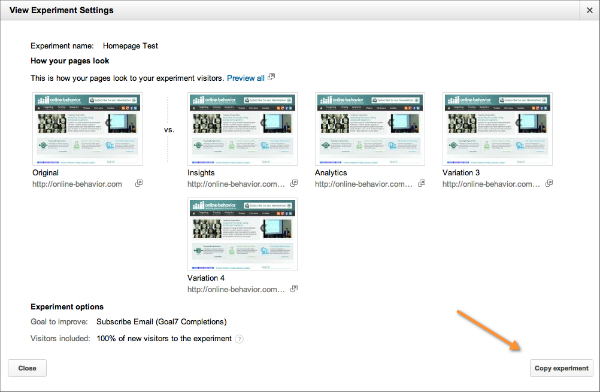Open the Variation 3 URL popup icon

coord(549,183)
